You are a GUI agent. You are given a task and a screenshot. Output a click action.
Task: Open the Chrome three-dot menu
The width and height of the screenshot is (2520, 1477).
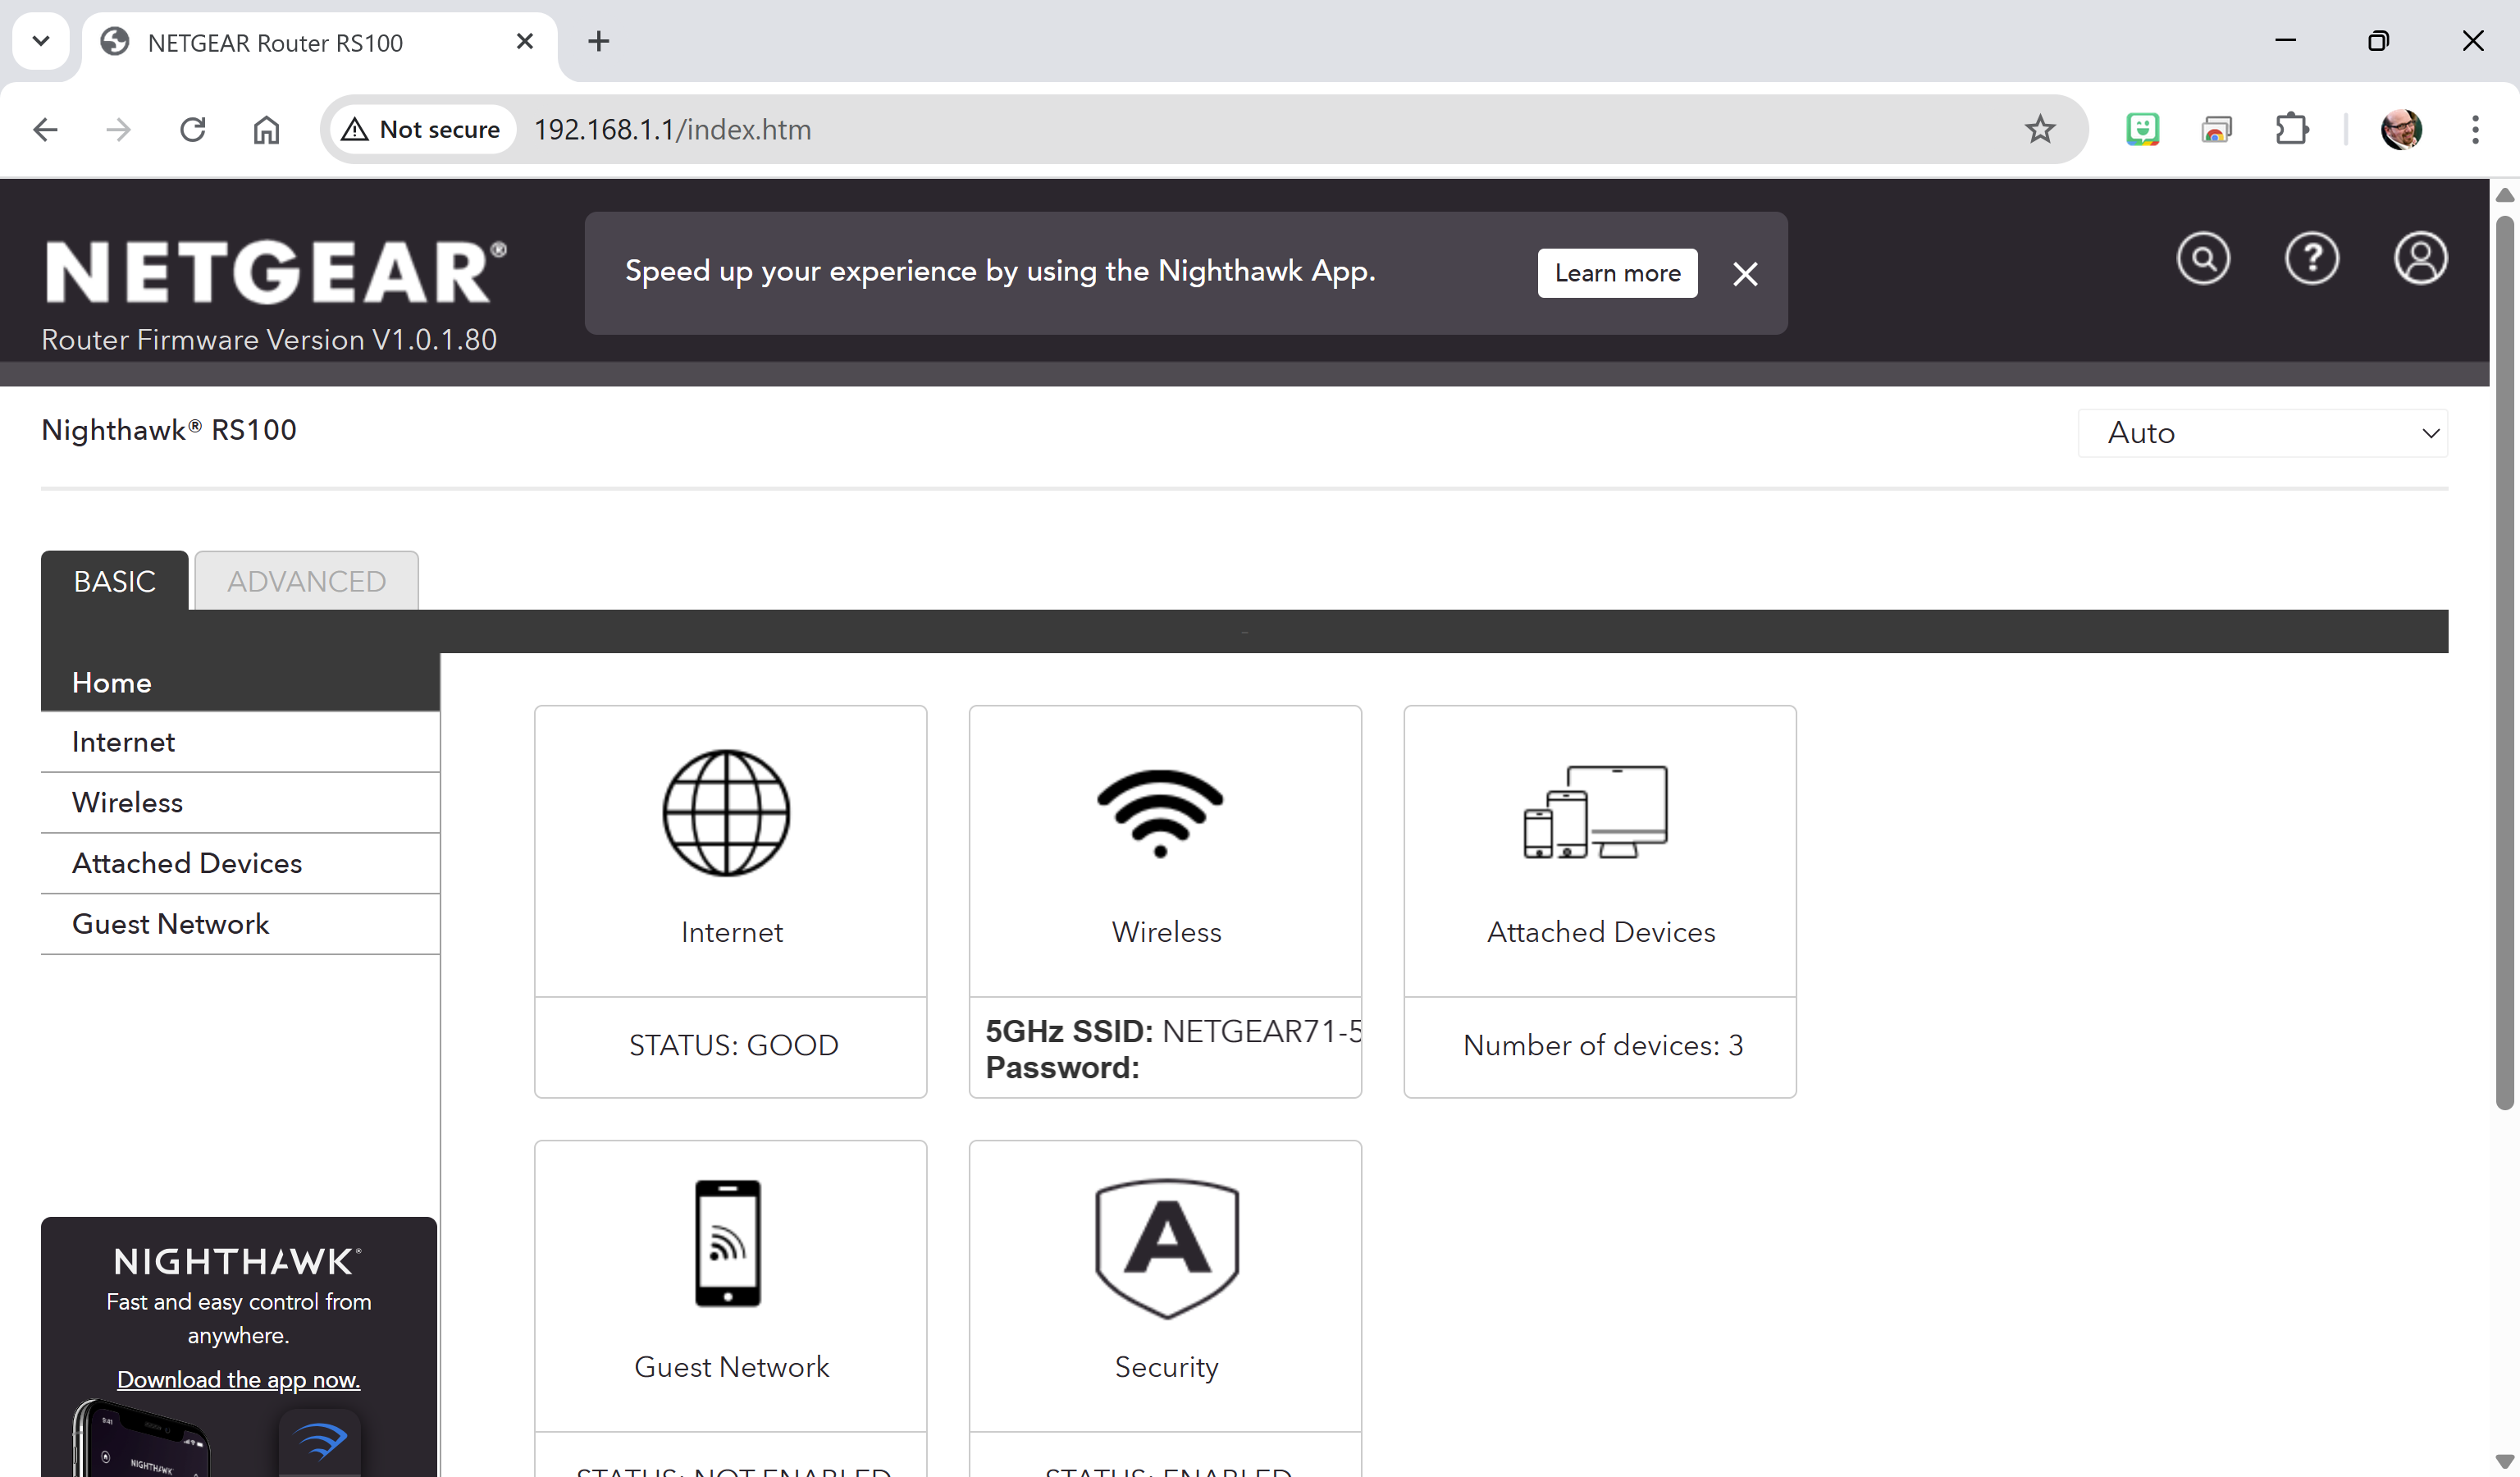point(2475,130)
